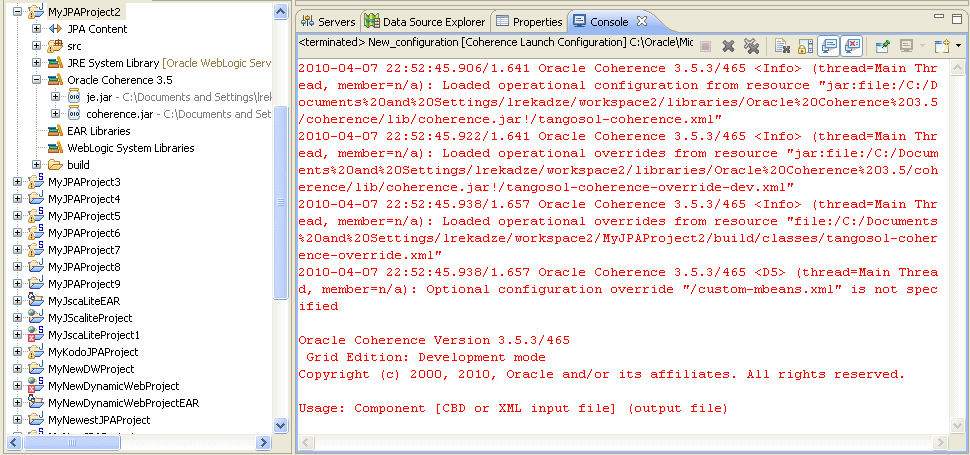Screen dimensions: 970x455
Task: Select MyJPAProject8 in the tree
Action: tap(84, 267)
